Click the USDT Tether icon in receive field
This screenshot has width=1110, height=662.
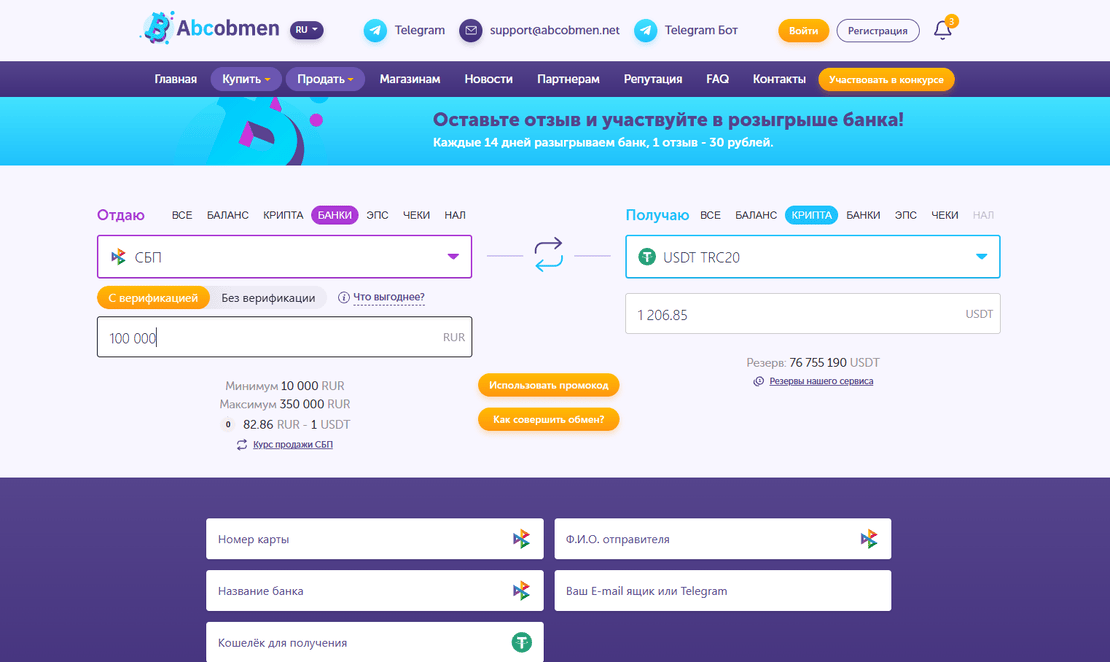[647, 257]
